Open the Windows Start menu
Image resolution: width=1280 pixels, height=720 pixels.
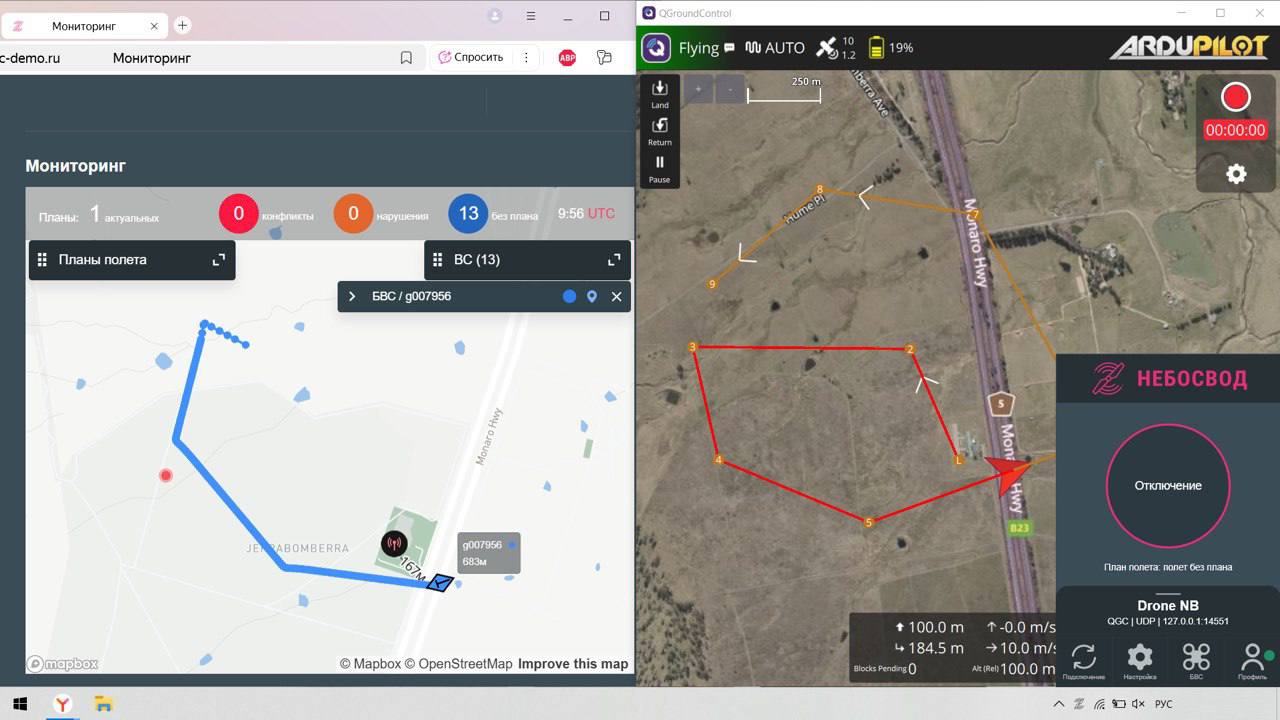point(19,704)
